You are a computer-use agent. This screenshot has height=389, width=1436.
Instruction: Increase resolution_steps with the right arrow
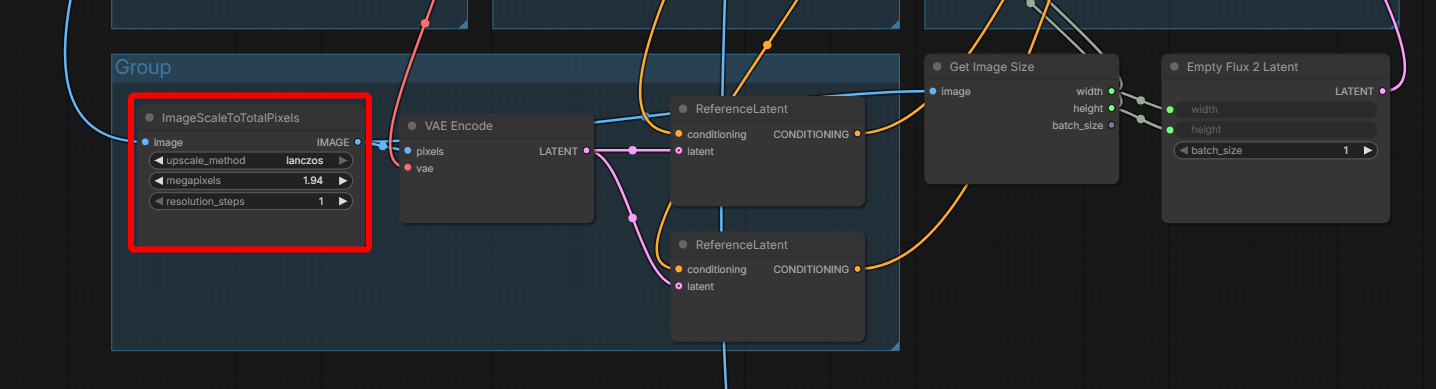[x=343, y=201]
